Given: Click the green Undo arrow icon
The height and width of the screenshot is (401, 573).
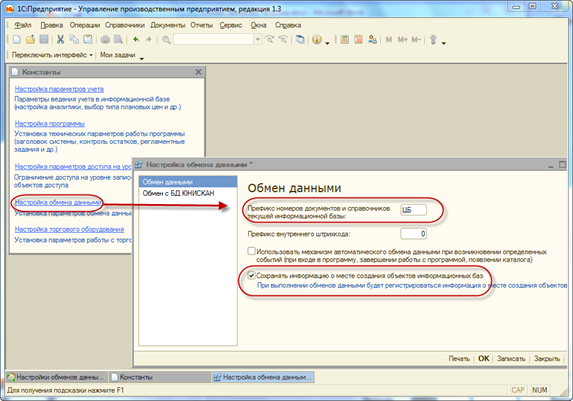Looking at the screenshot, I should [136, 39].
